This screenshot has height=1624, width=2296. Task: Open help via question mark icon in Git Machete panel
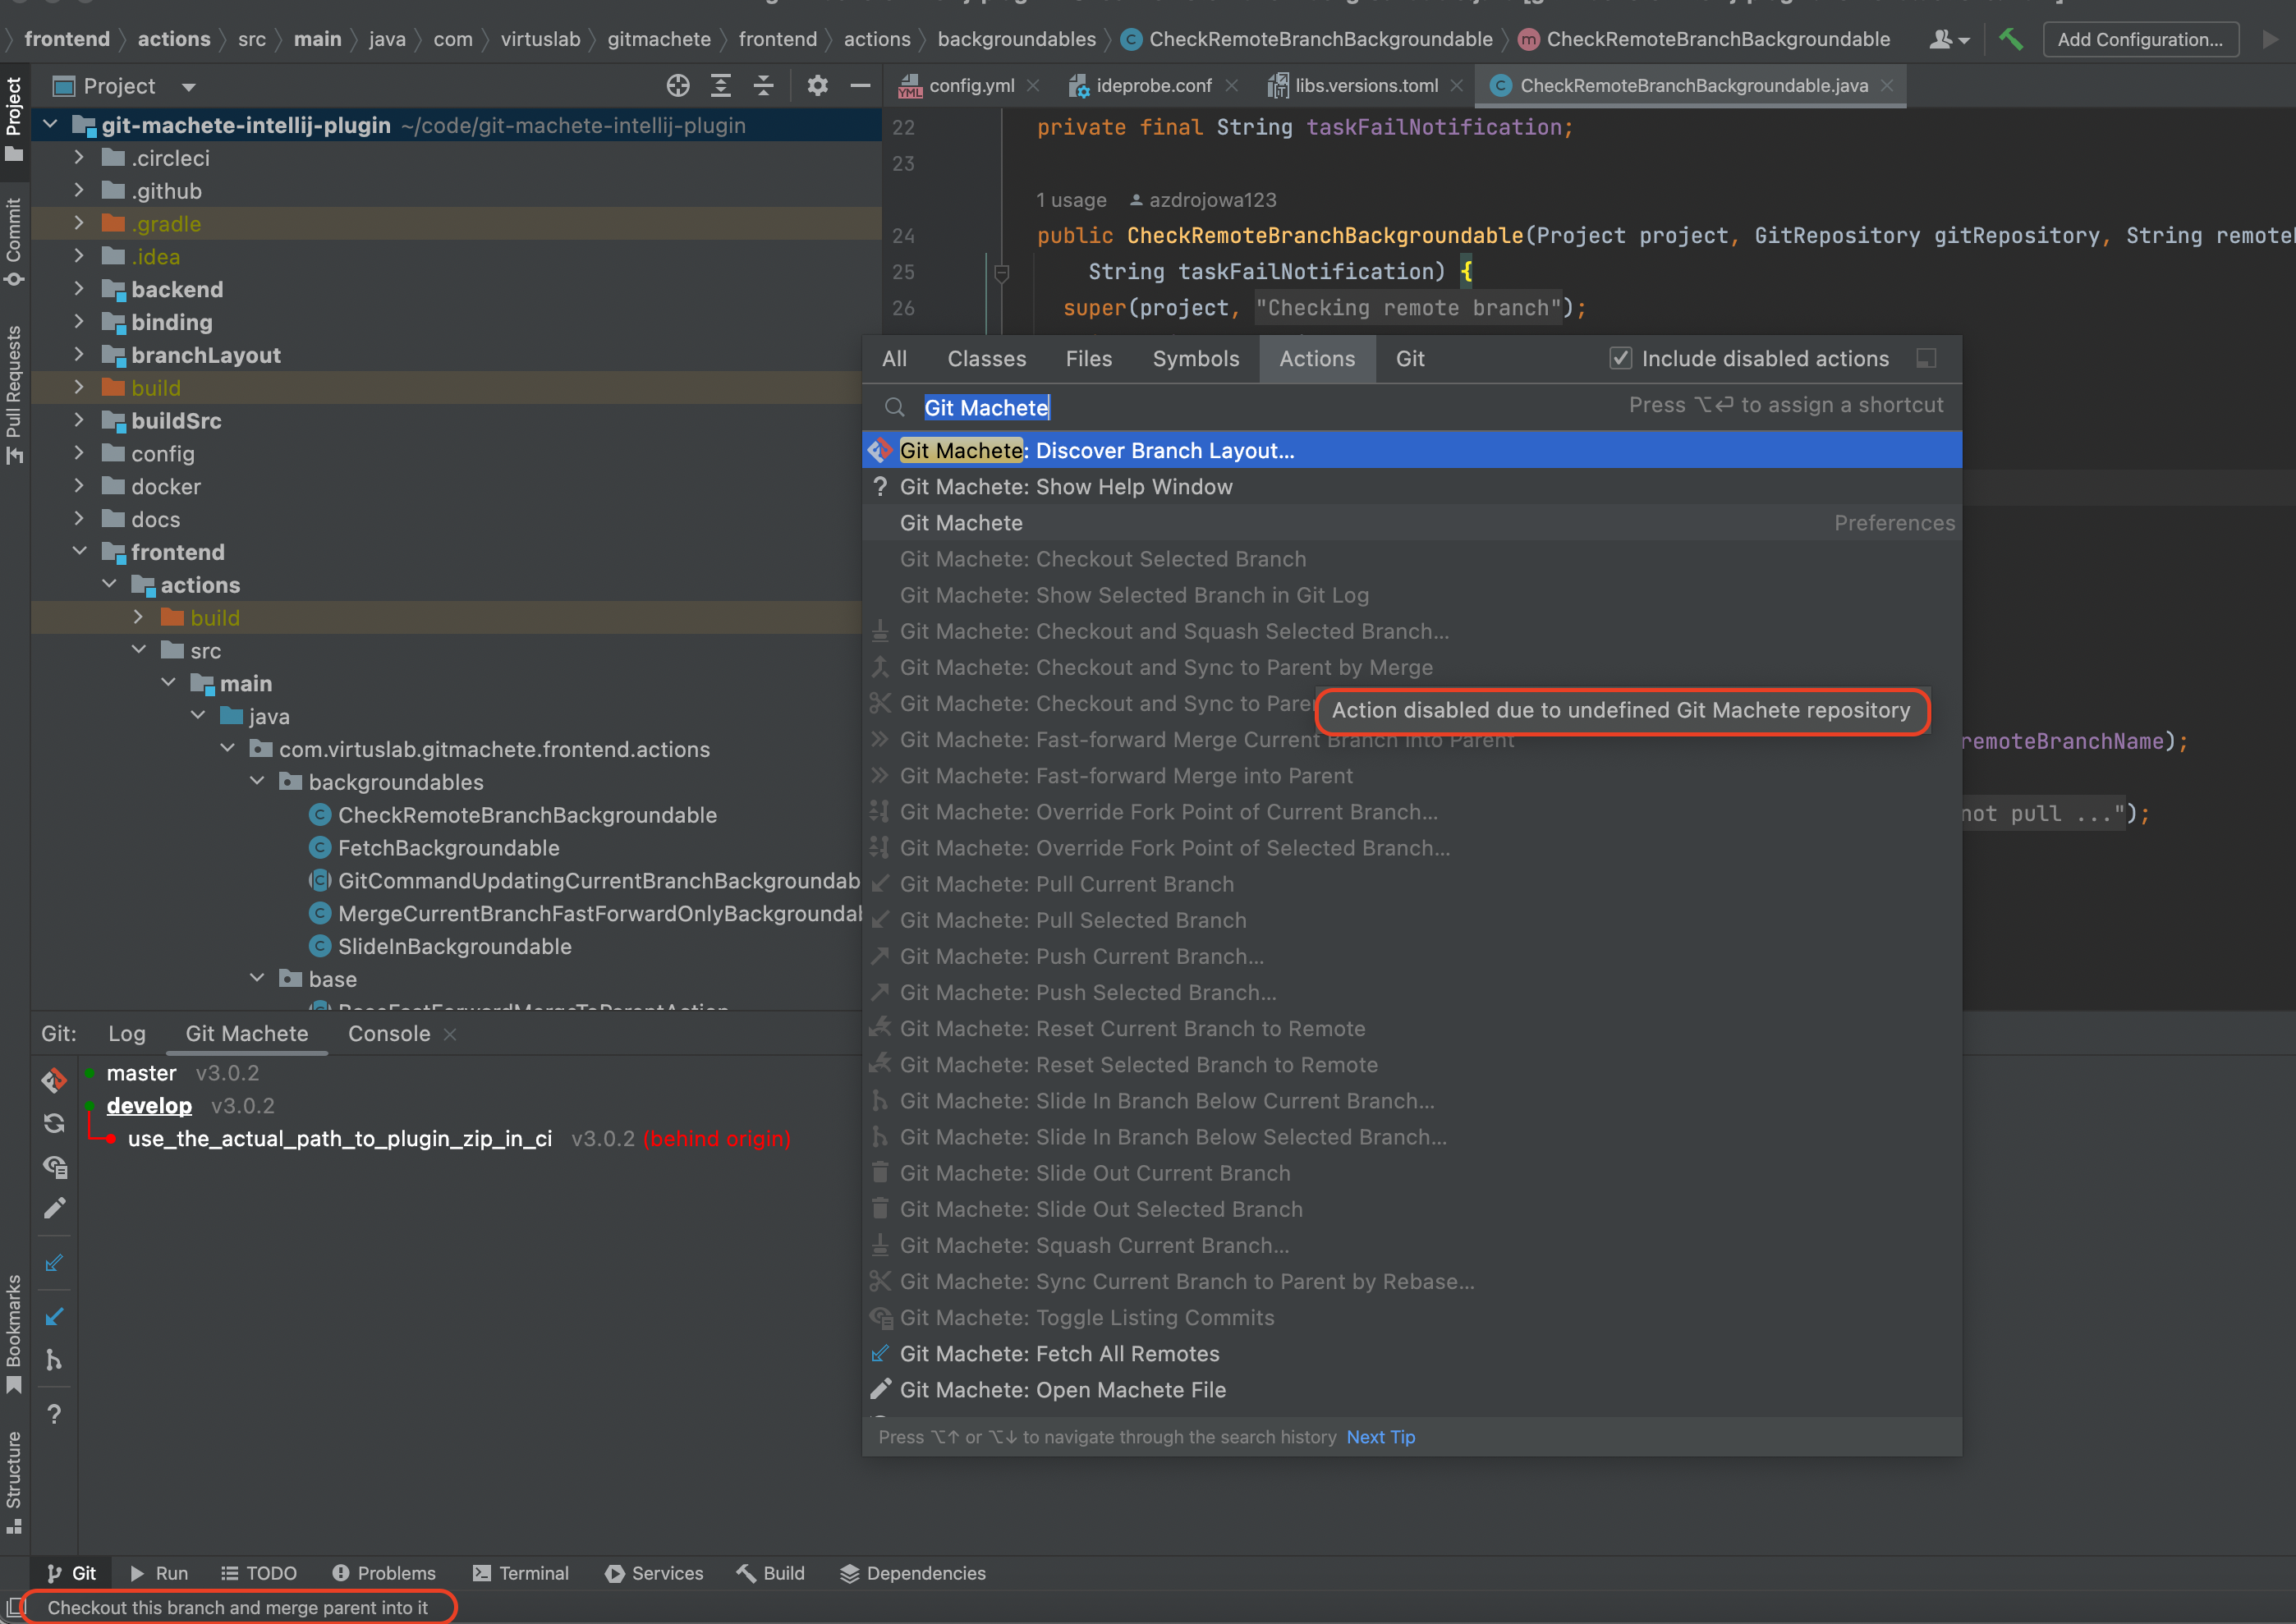click(x=54, y=1414)
